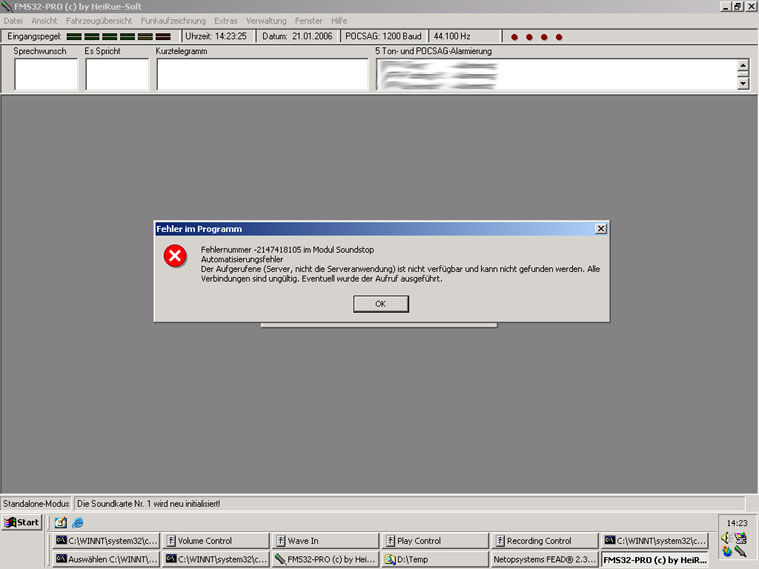The width and height of the screenshot is (759, 569).
Task: Open the Windows Start menu
Action: coord(22,523)
